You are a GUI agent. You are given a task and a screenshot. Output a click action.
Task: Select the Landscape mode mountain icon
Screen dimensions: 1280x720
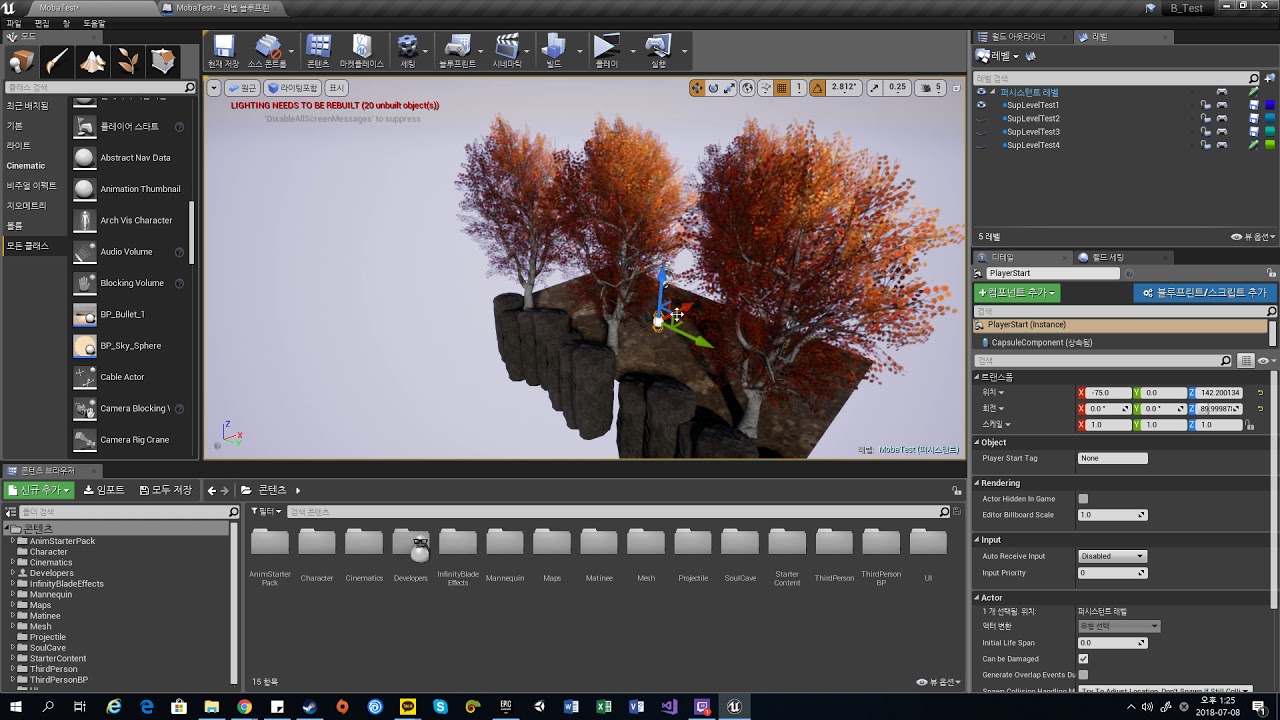[x=92, y=62]
